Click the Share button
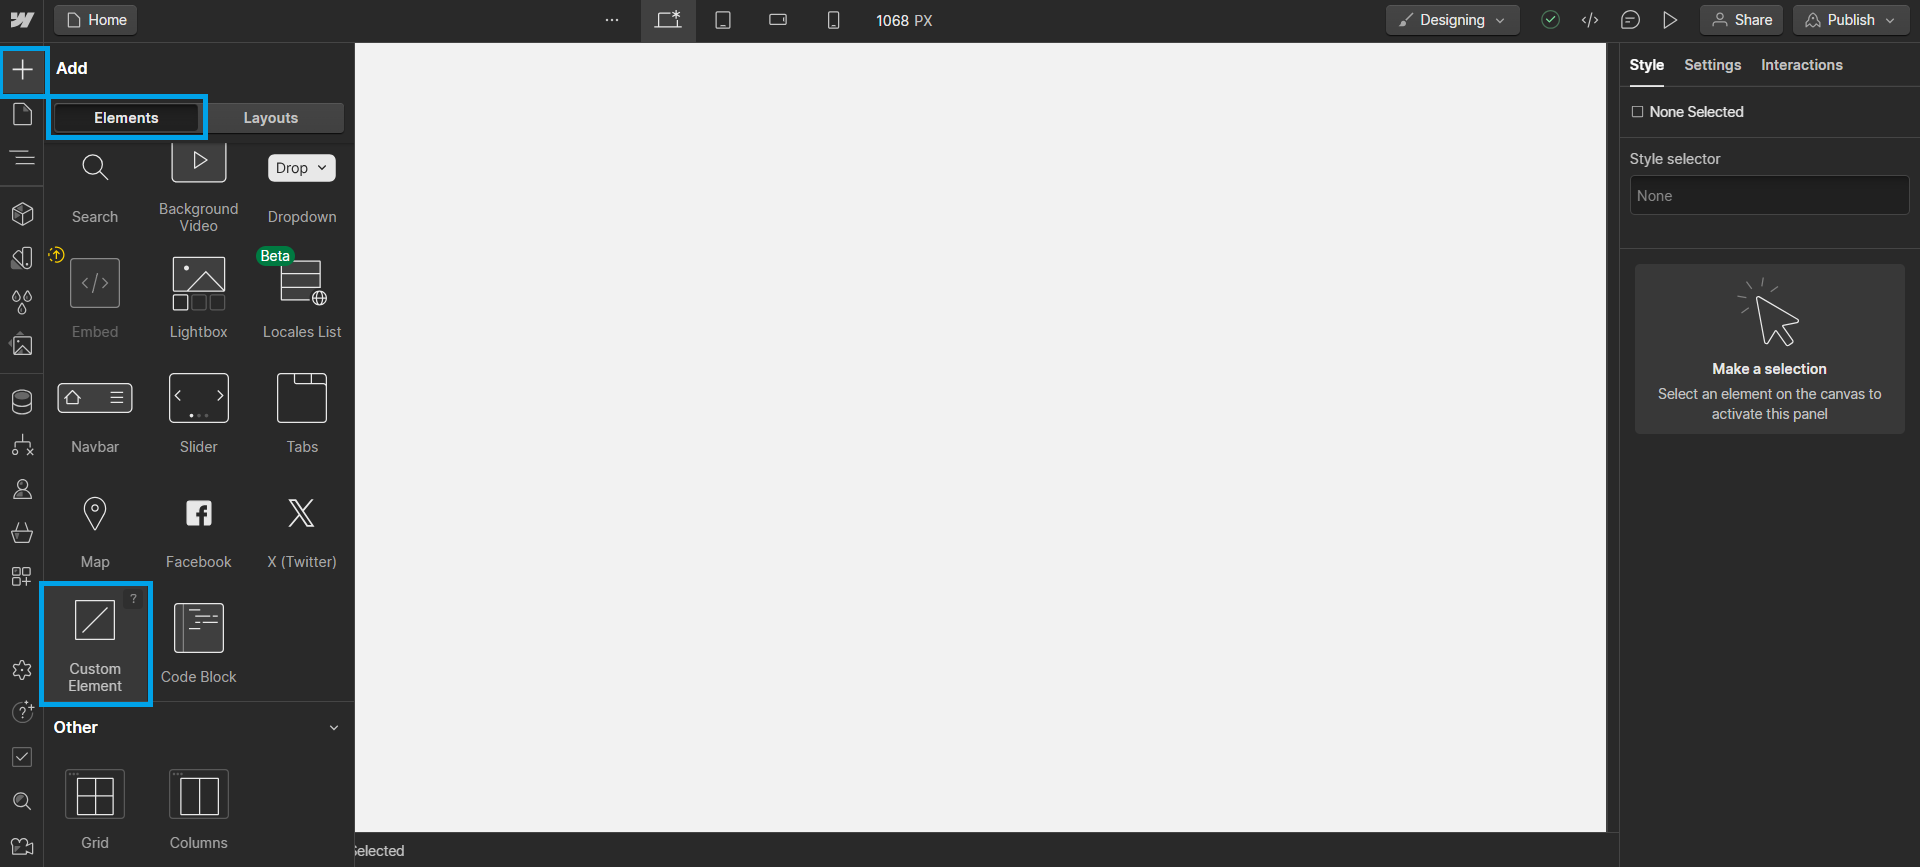Viewport: 1920px width, 867px height. [x=1741, y=20]
